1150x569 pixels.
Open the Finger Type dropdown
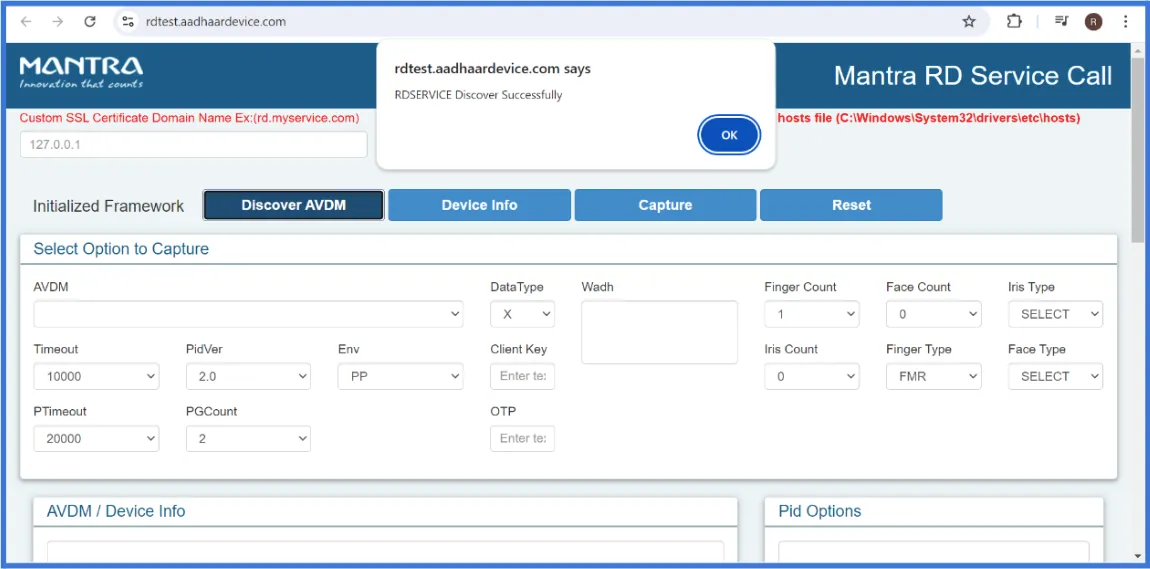click(x=934, y=376)
